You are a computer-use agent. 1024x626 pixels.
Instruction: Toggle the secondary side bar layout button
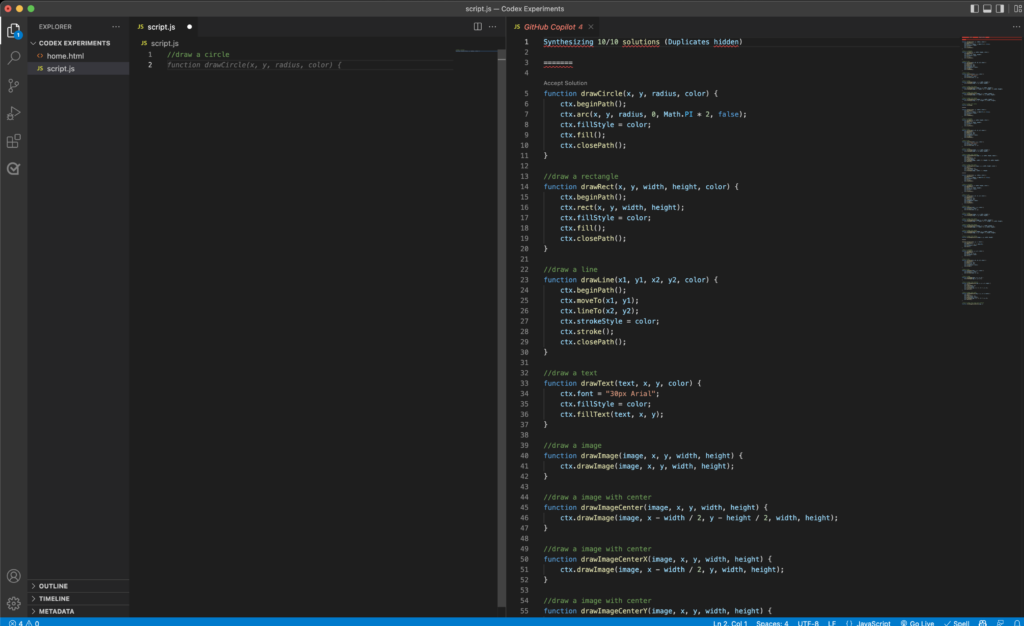pos(1001,8)
